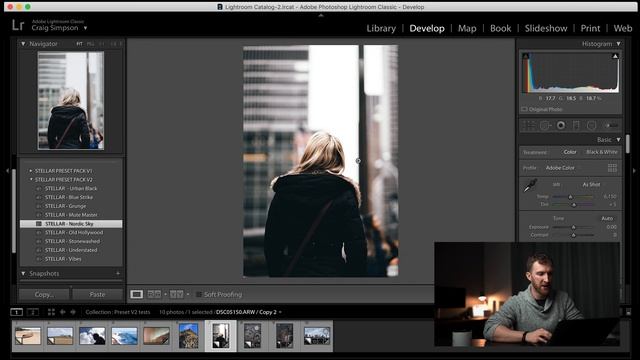Switch to Before/After top-bottom view
Screen dimensions: 640x360
(x=176, y=294)
